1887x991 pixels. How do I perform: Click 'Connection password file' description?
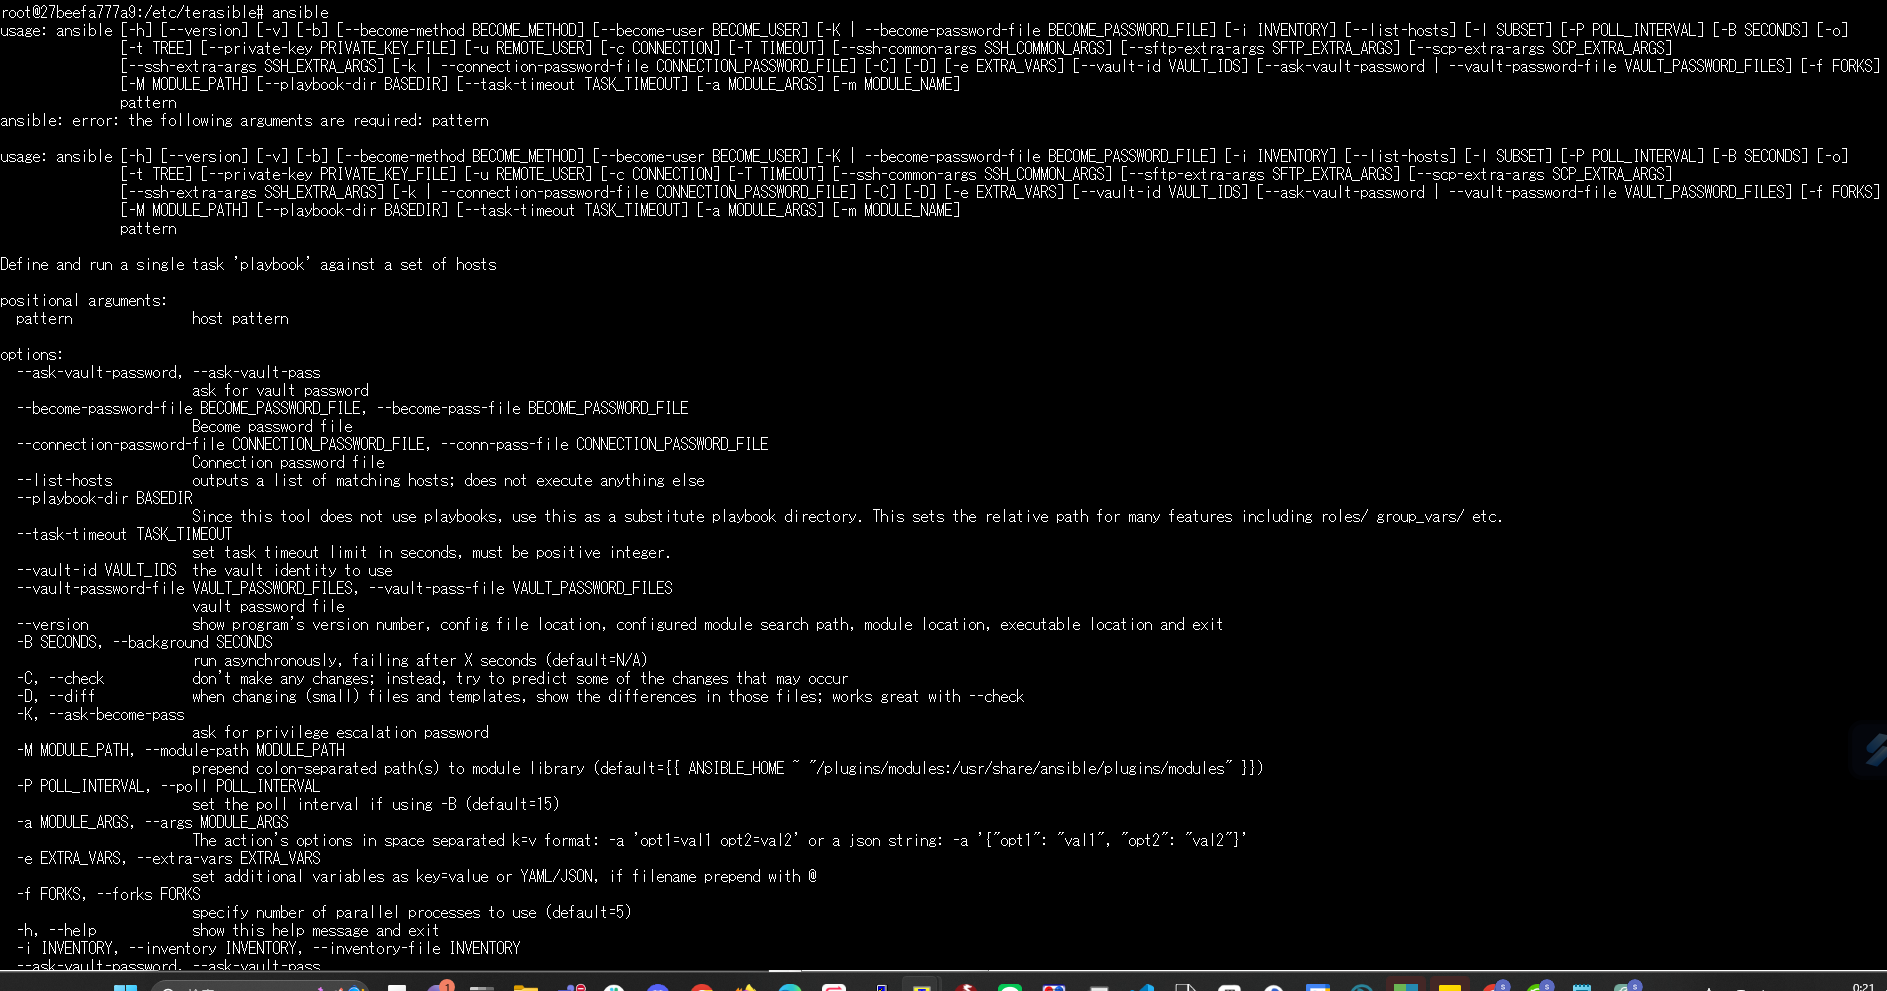pos(288,462)
